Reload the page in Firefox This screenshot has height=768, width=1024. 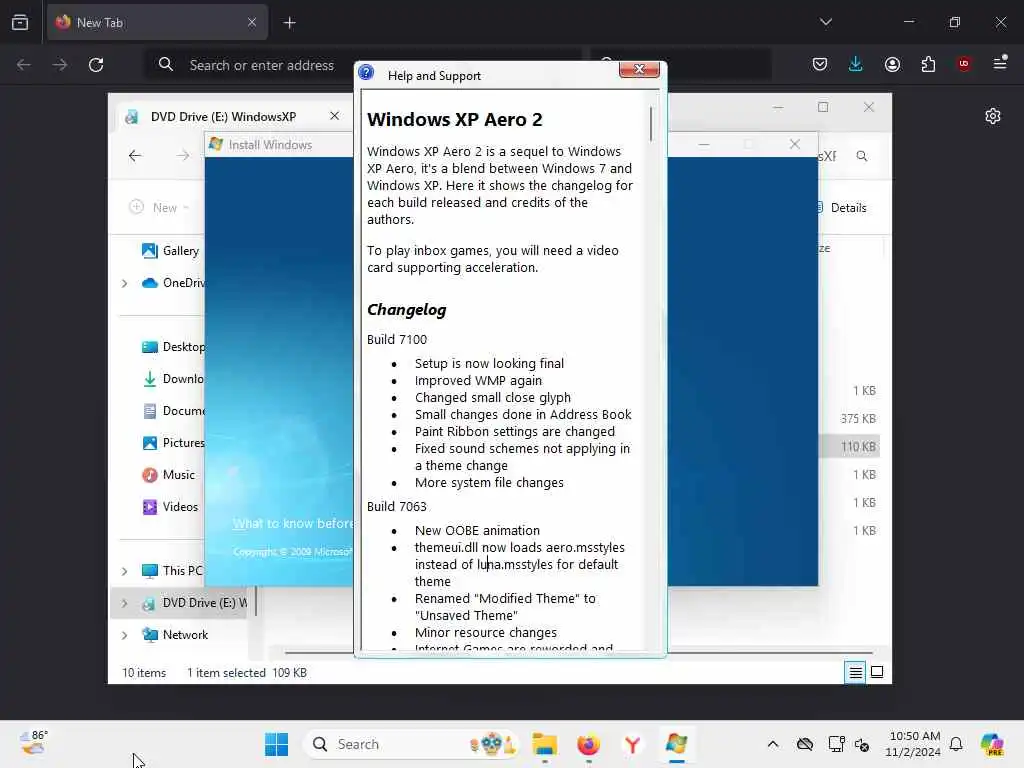(x=96, y=65)
